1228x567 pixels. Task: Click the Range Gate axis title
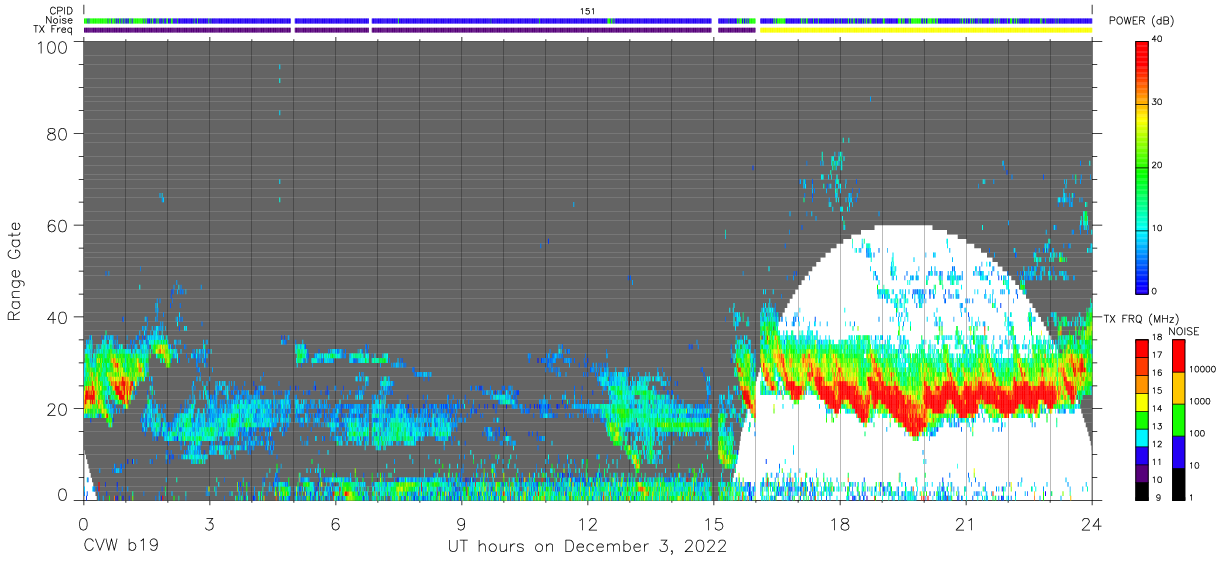click(x=15, y=272)
